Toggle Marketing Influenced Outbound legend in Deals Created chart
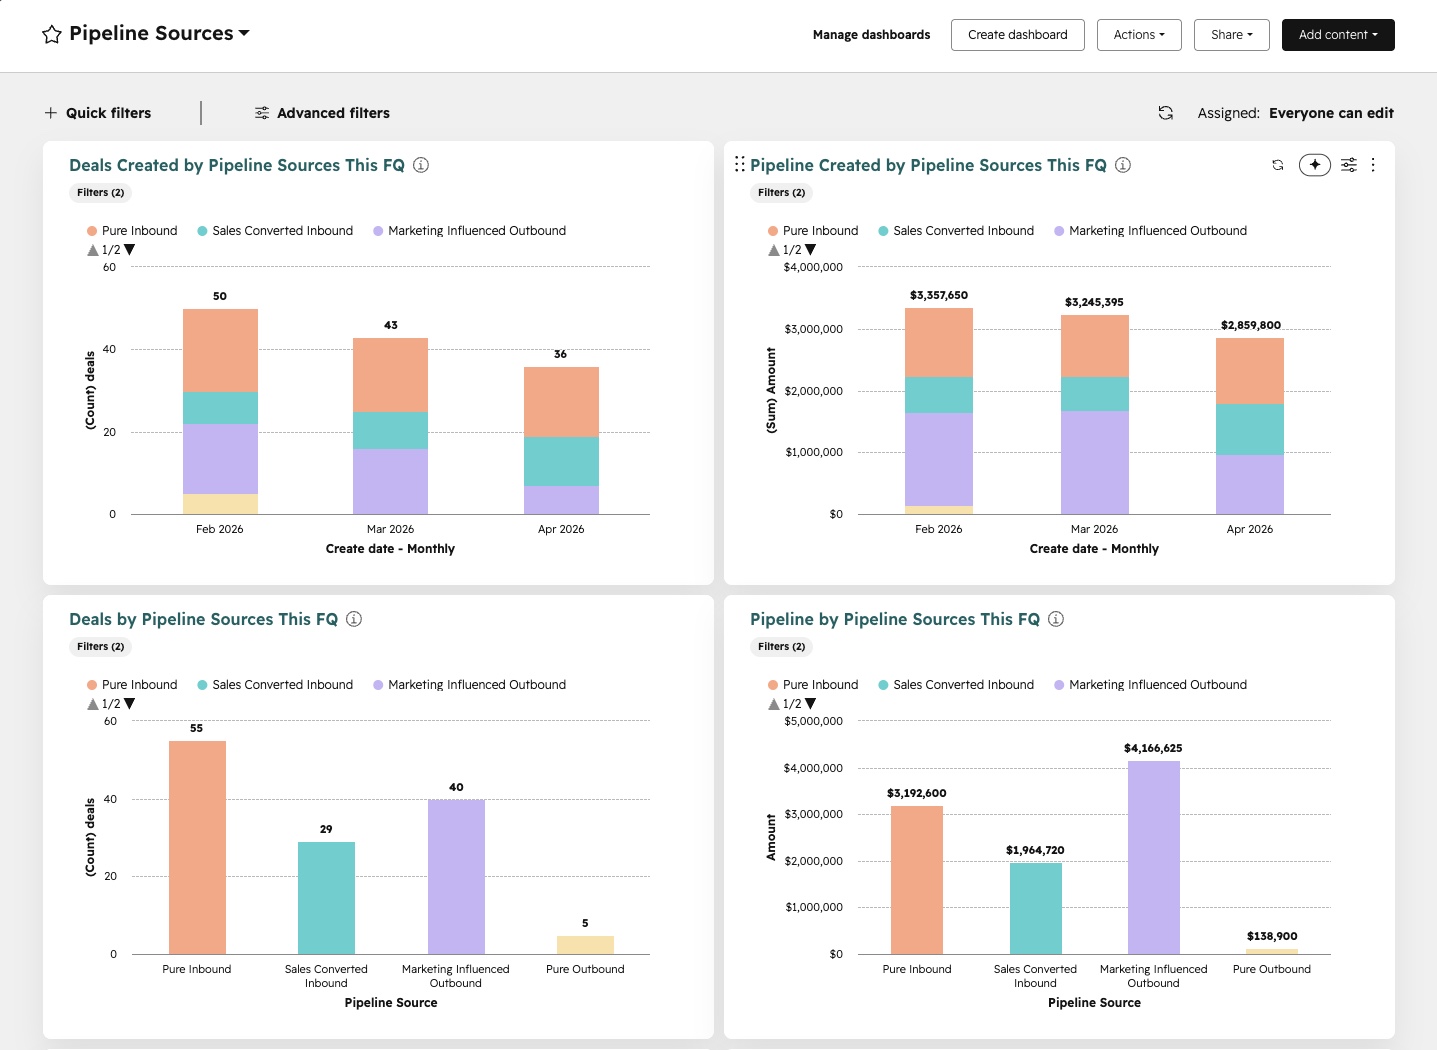This screenshot has width=1437, height=1050. (x=469, y=231)
